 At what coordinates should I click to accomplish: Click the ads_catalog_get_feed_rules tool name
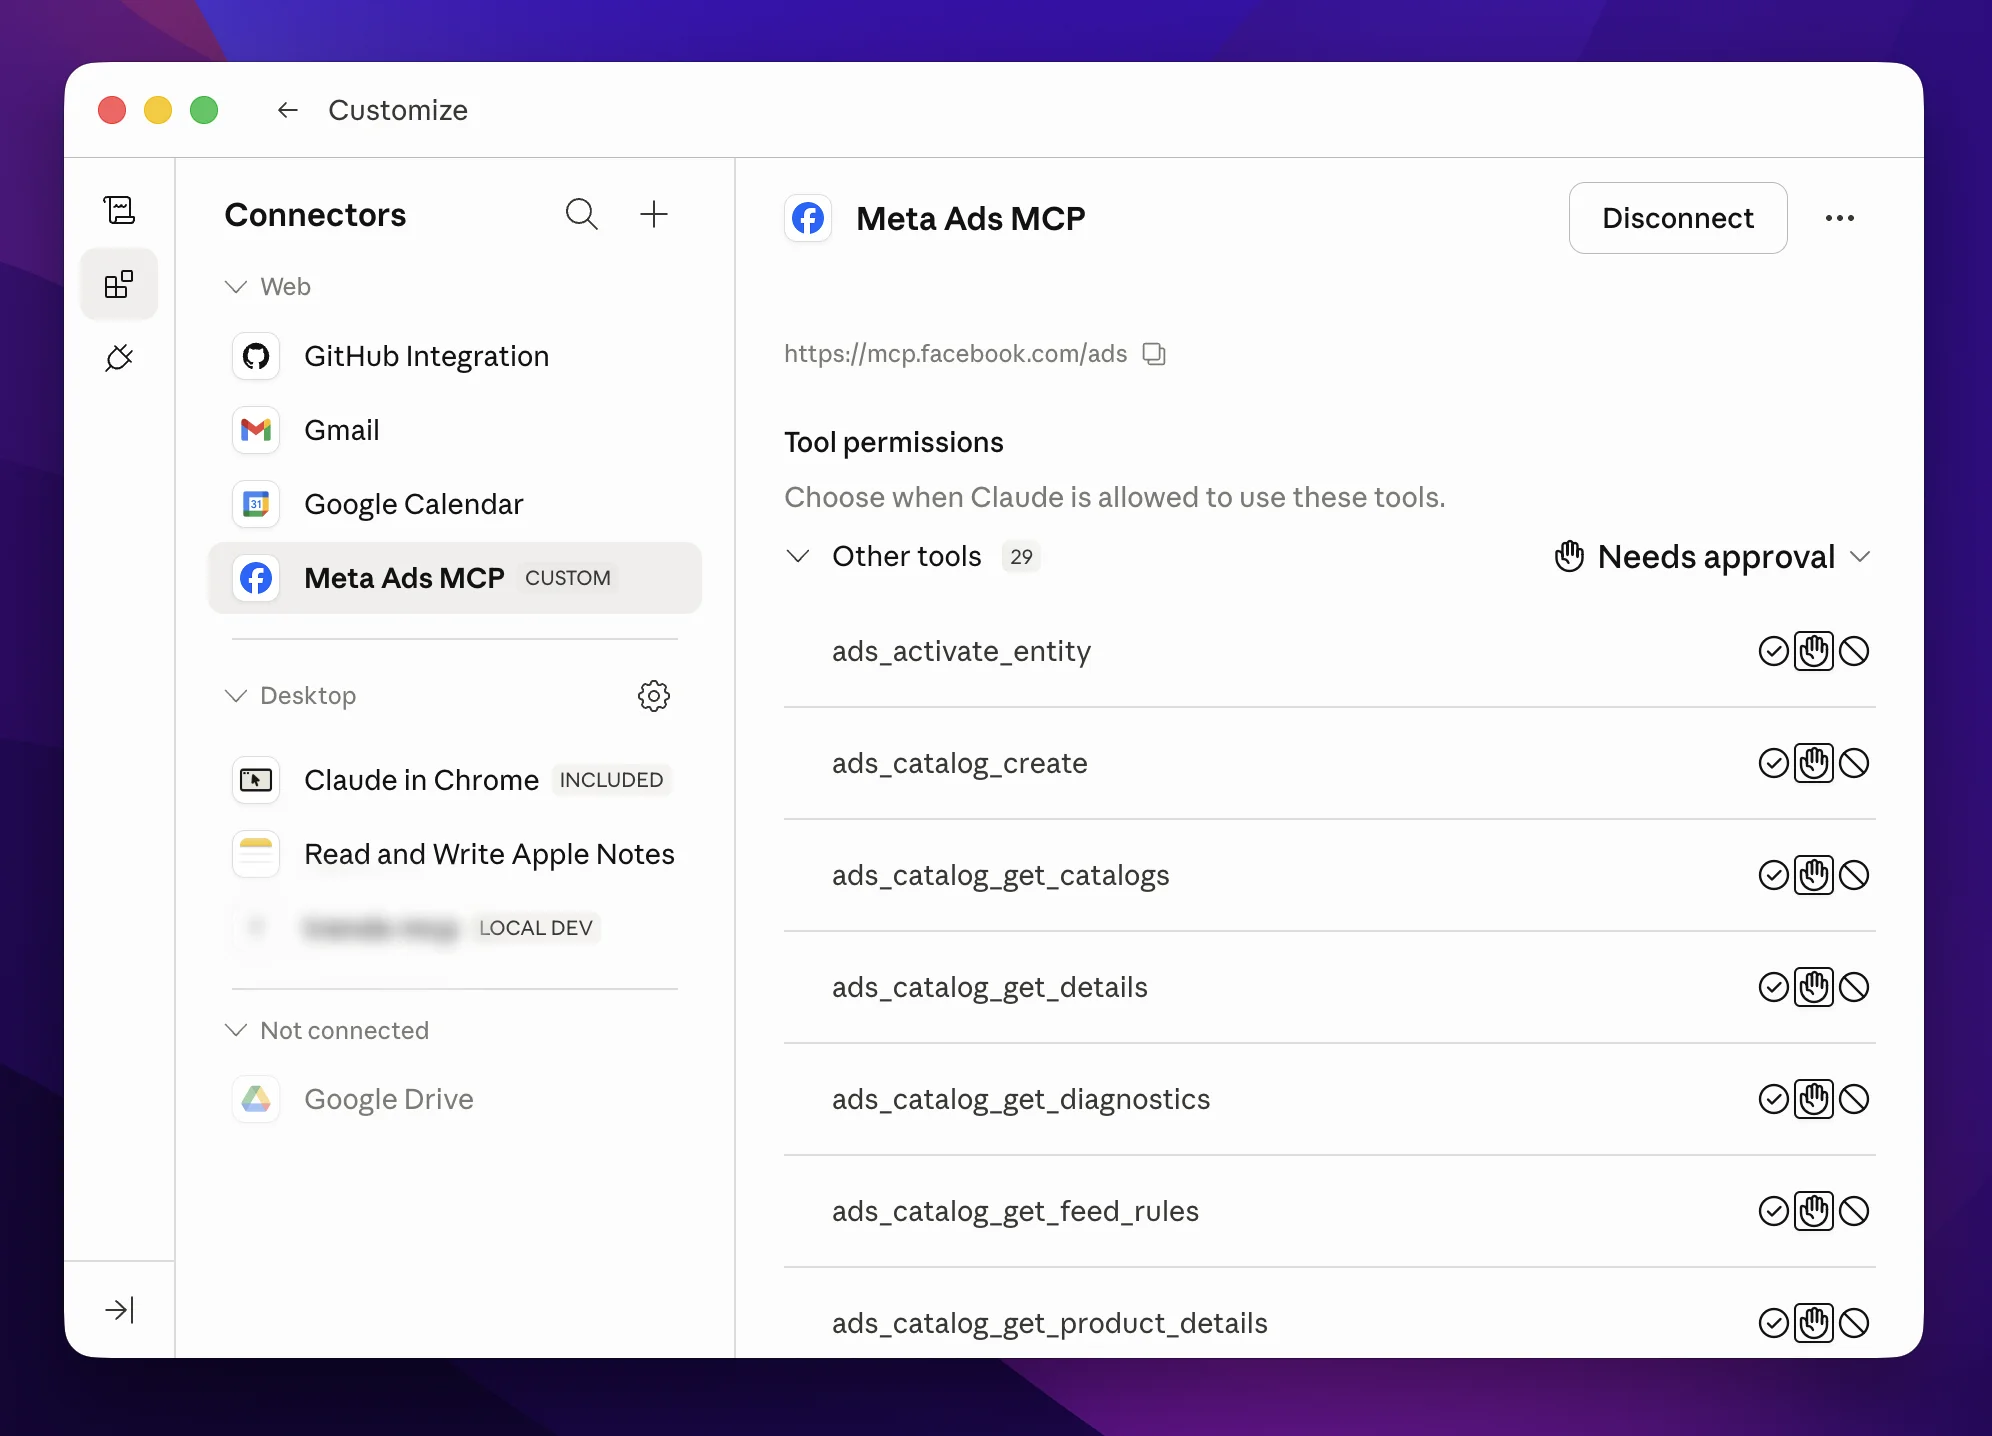pos(1015,1212)
